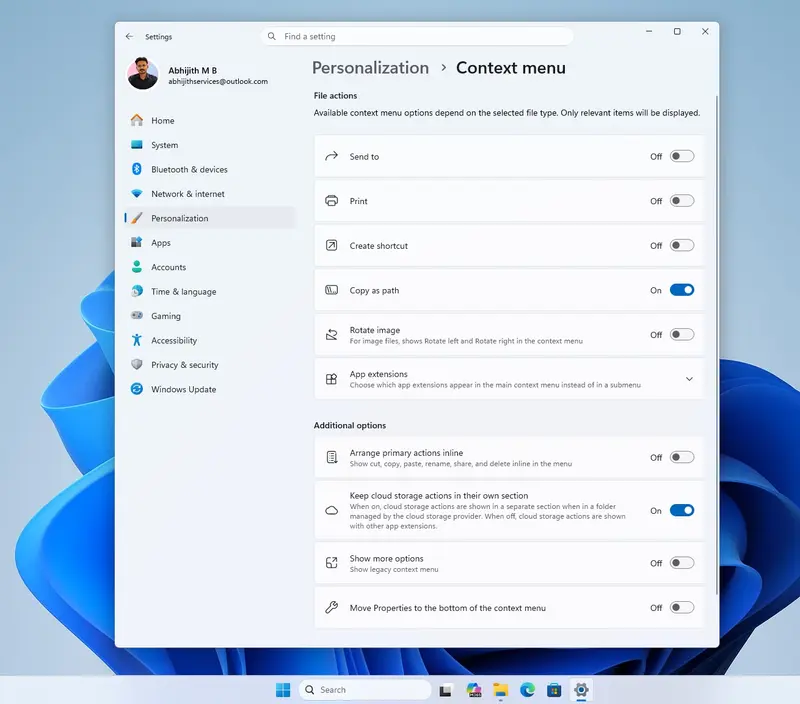The image size is (800, 704).
Task: Turn on the Print toggle
Action: point(682,200)
